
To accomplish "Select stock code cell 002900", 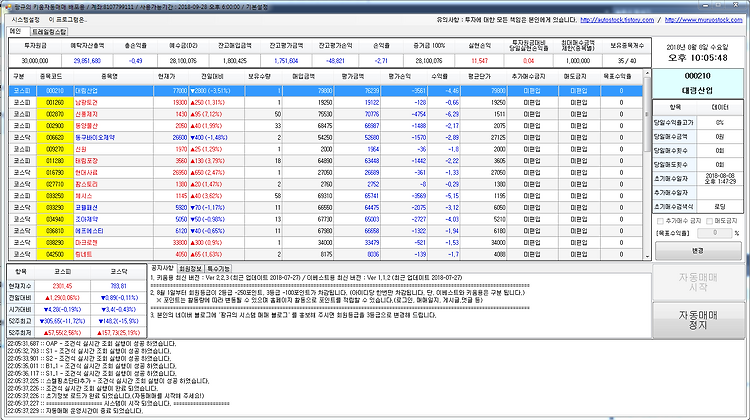I will [x=55, y=126].
